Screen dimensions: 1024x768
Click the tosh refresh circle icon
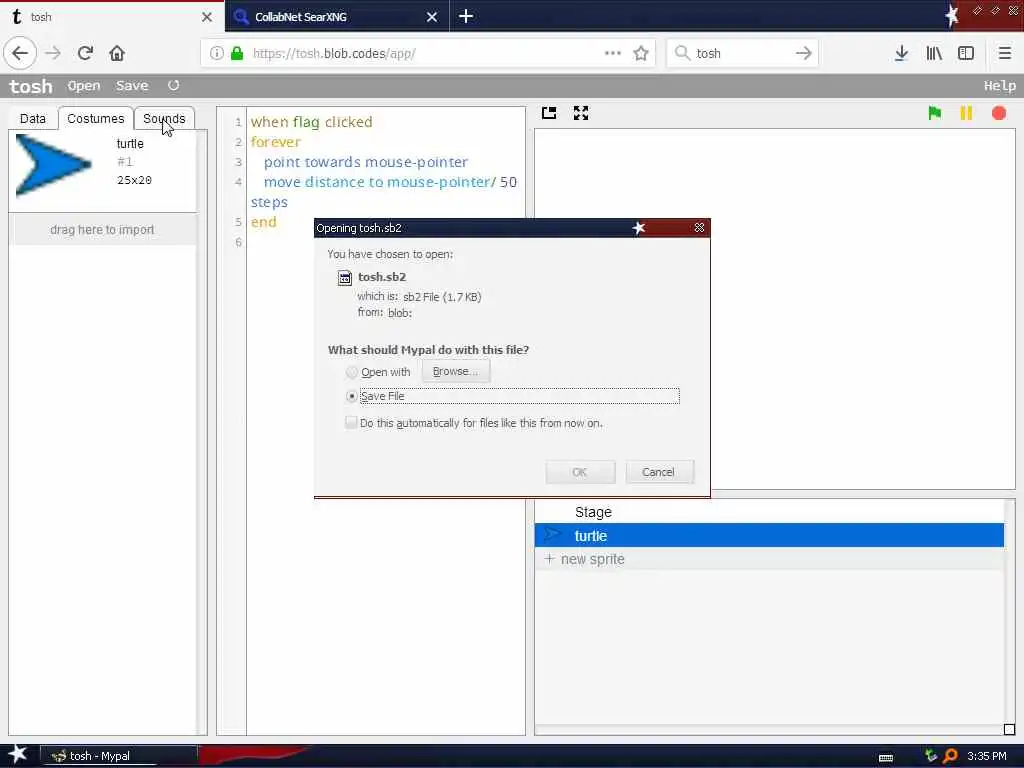click(173, 85)
